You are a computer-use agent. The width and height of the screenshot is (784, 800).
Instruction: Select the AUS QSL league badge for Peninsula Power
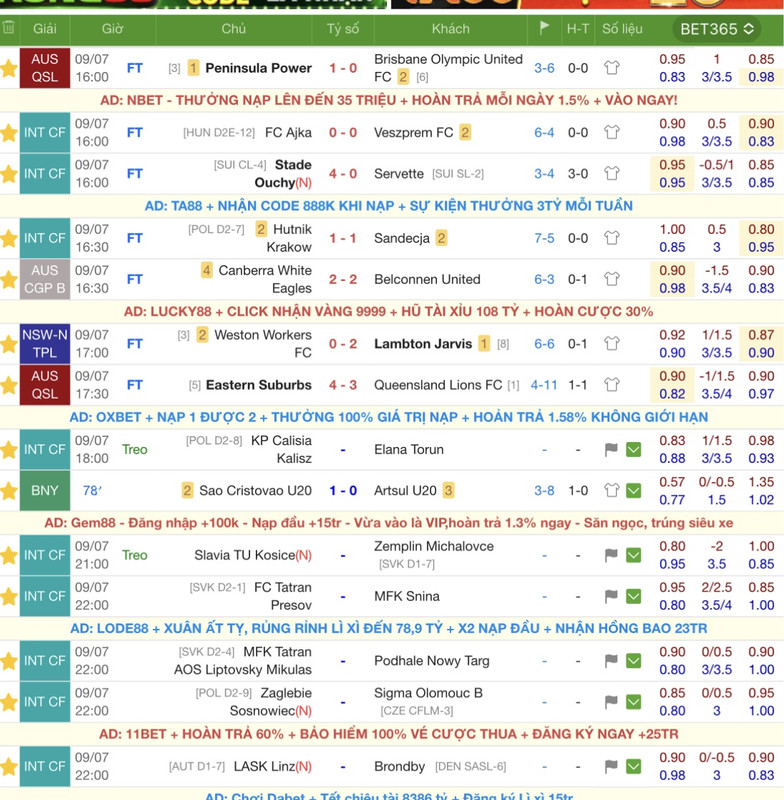pyautogui.click(x=45, y=68)
